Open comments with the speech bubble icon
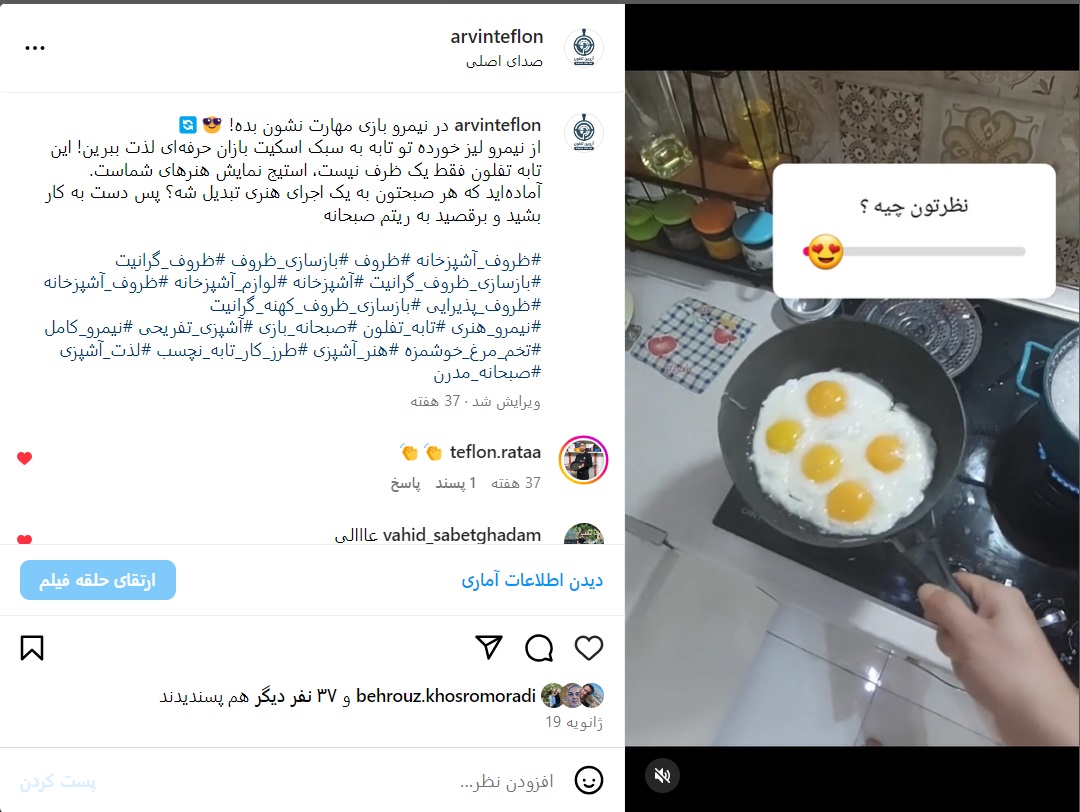This screenshot has height=812, width=1080. pyautogui.click(x=539, y=648)
